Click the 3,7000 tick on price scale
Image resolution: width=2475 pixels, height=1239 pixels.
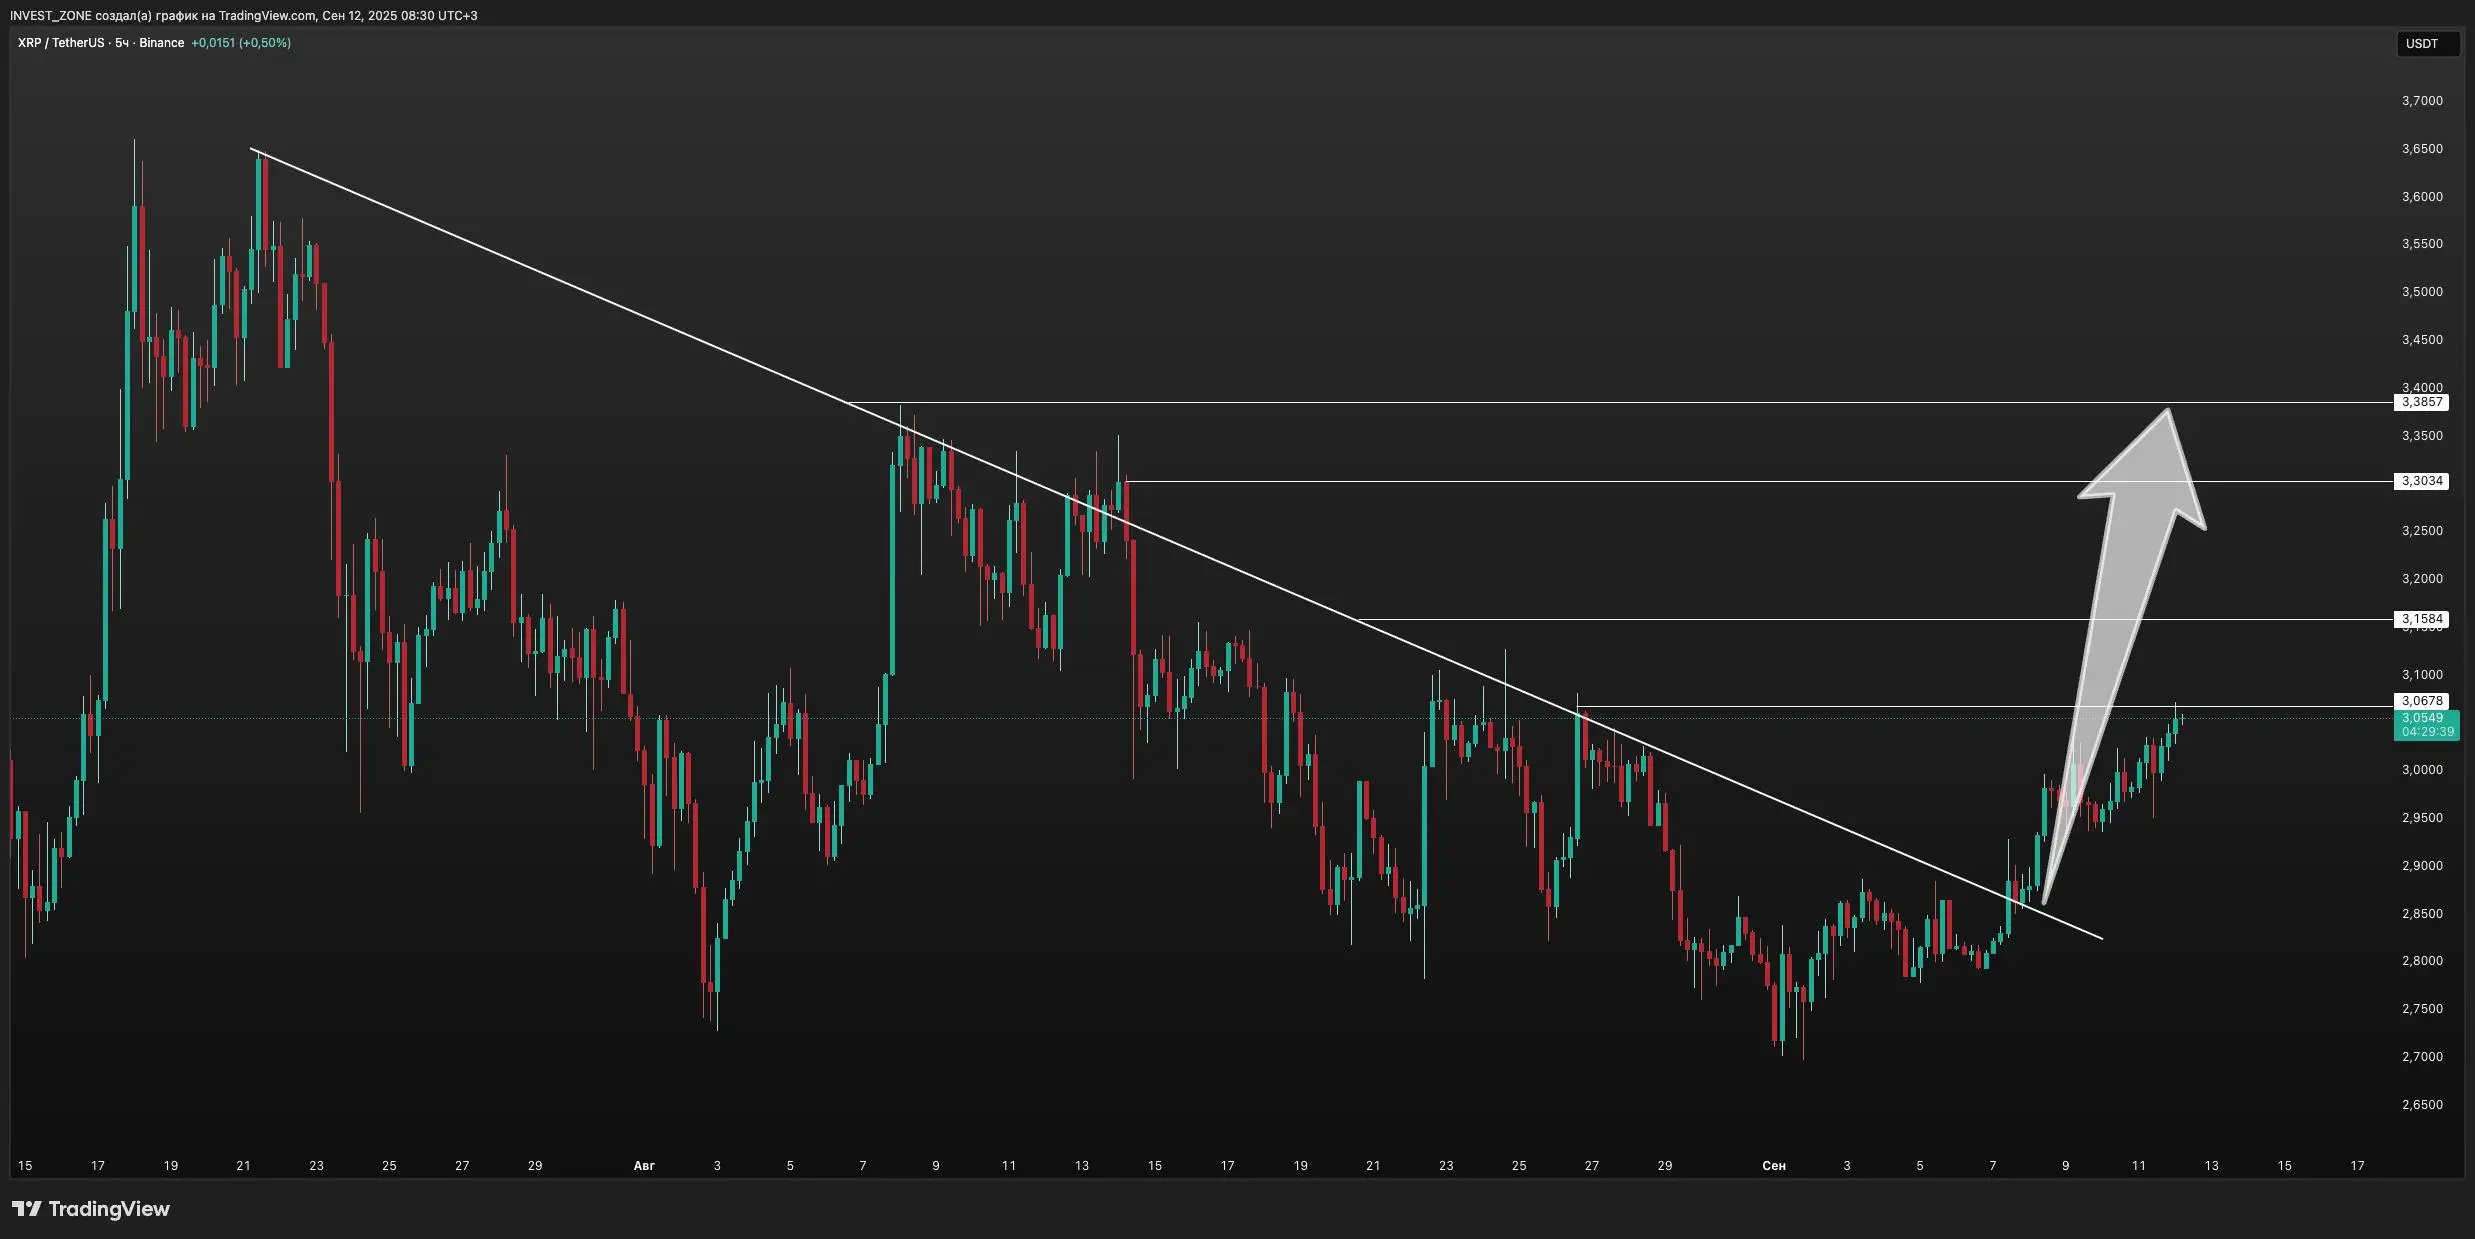(x=2421, y=101)
